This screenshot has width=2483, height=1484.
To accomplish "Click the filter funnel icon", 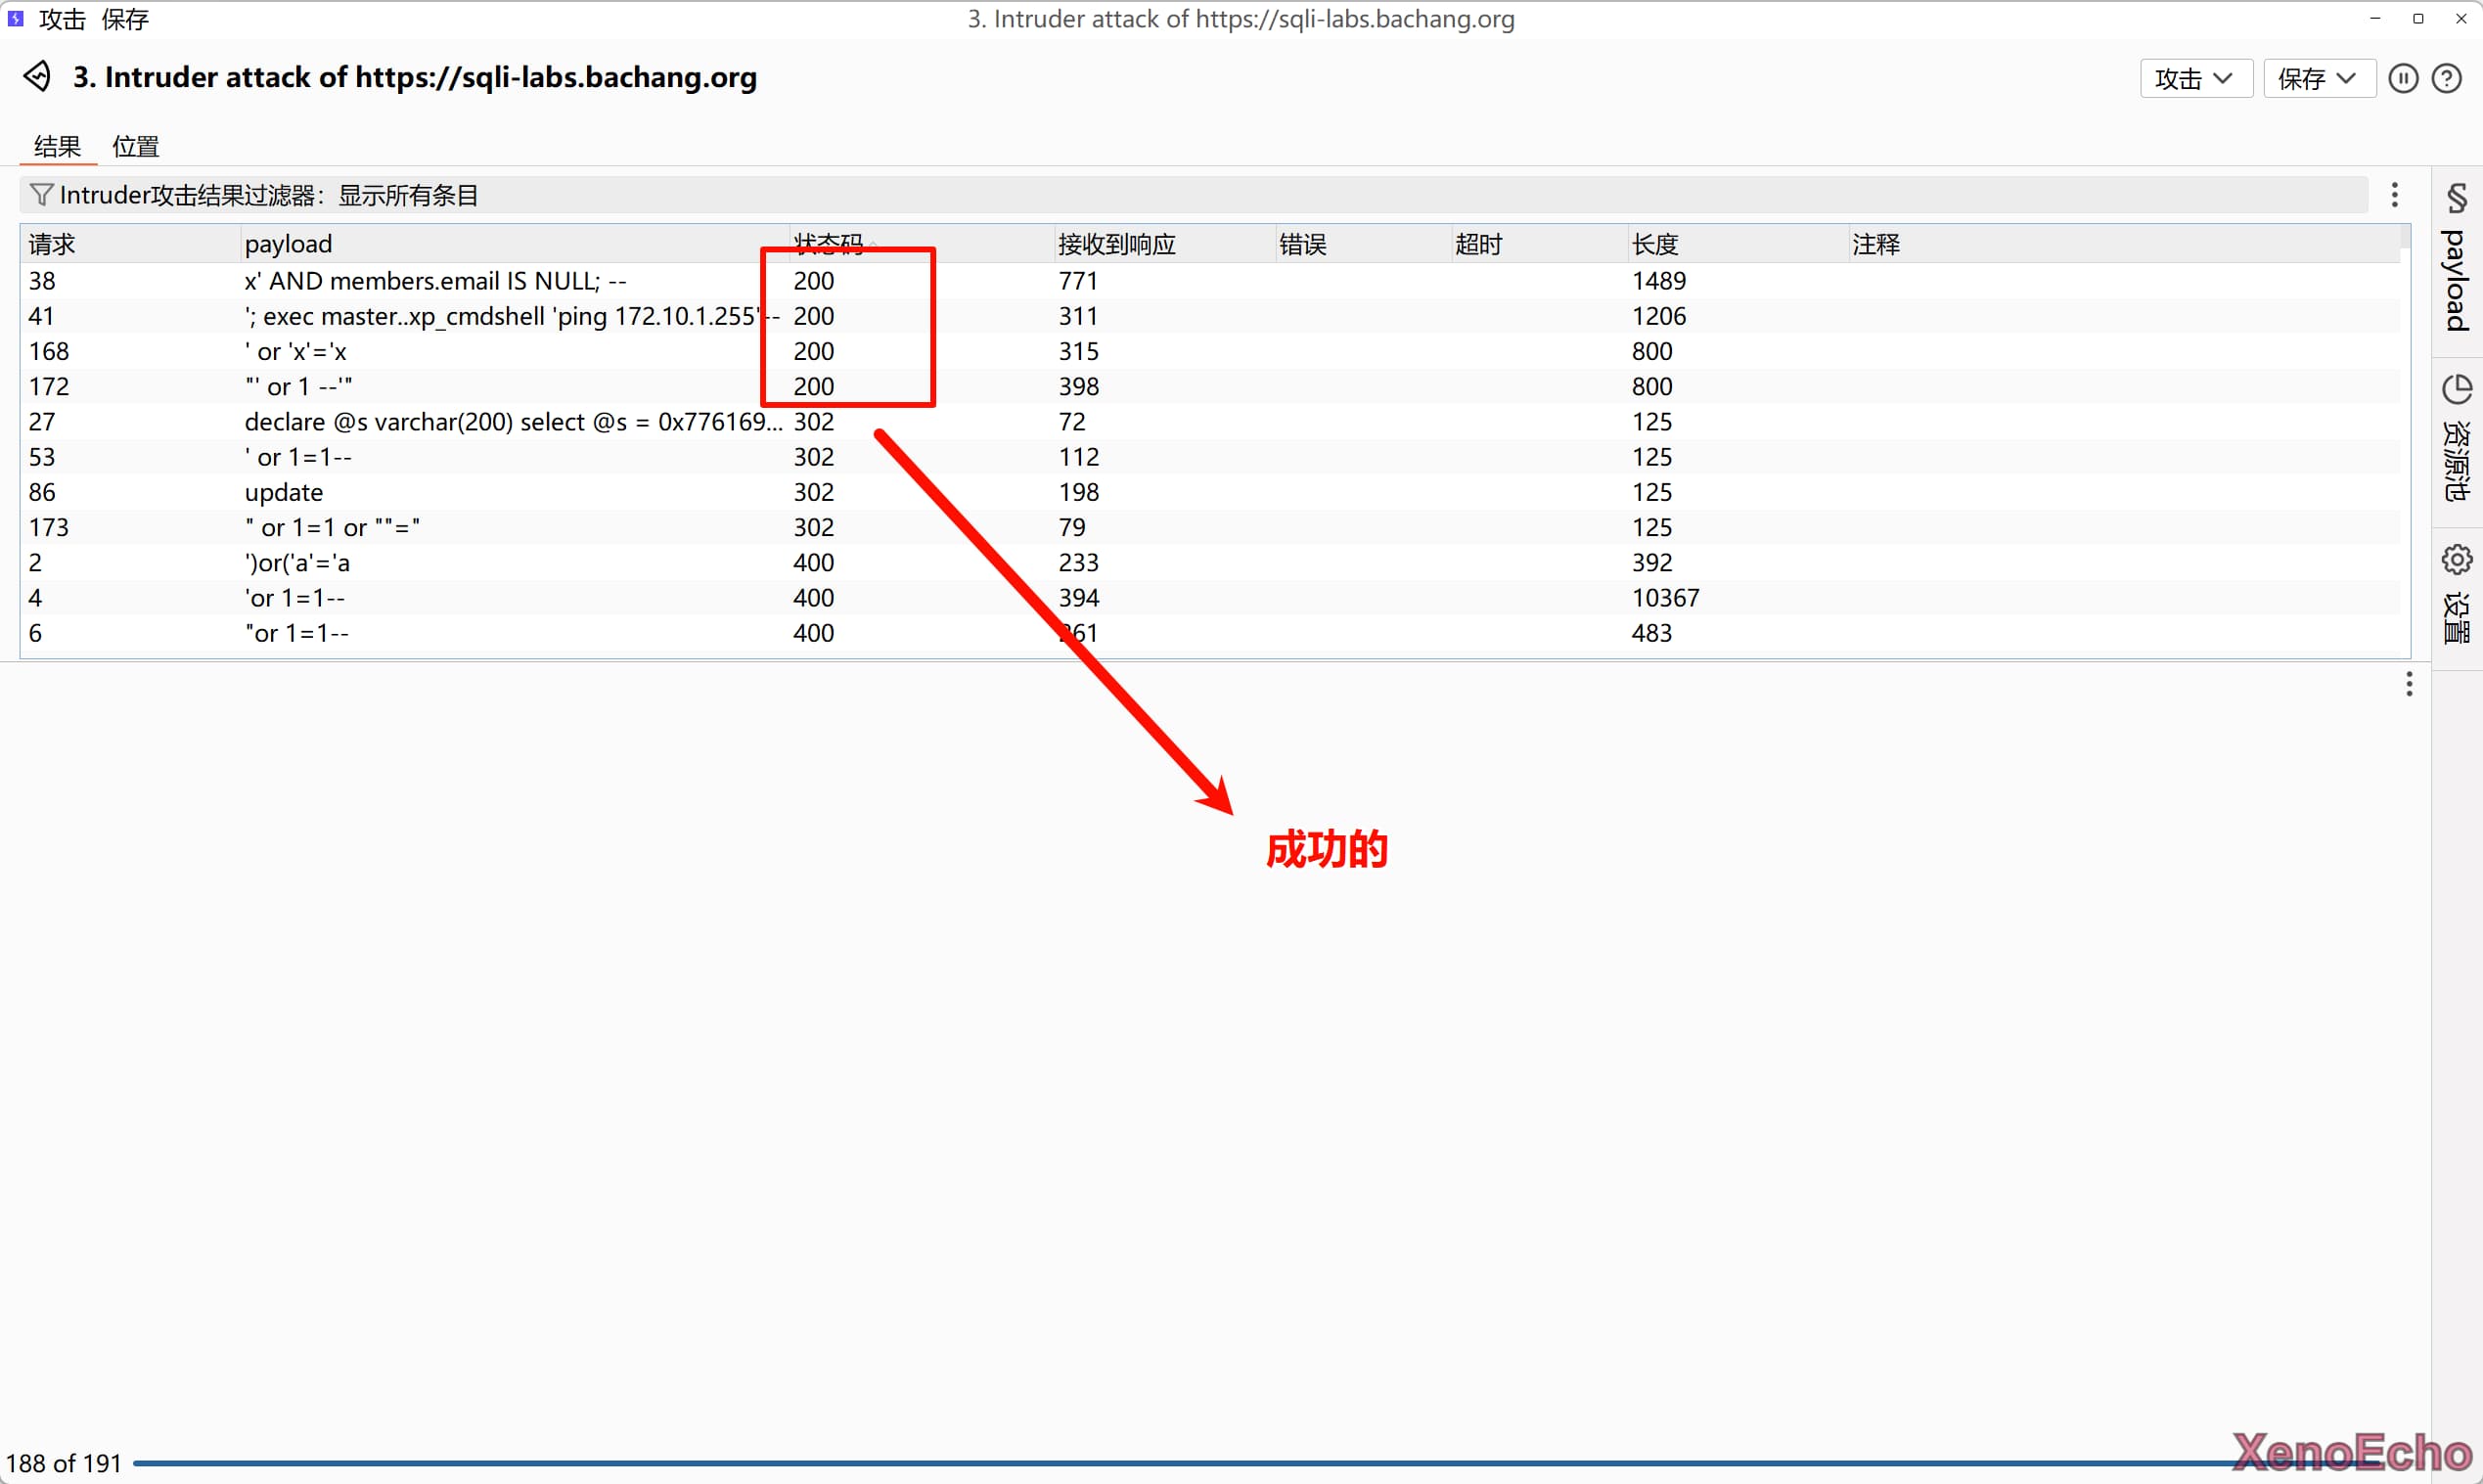I will pyautogui.click(x=41, y=194).
